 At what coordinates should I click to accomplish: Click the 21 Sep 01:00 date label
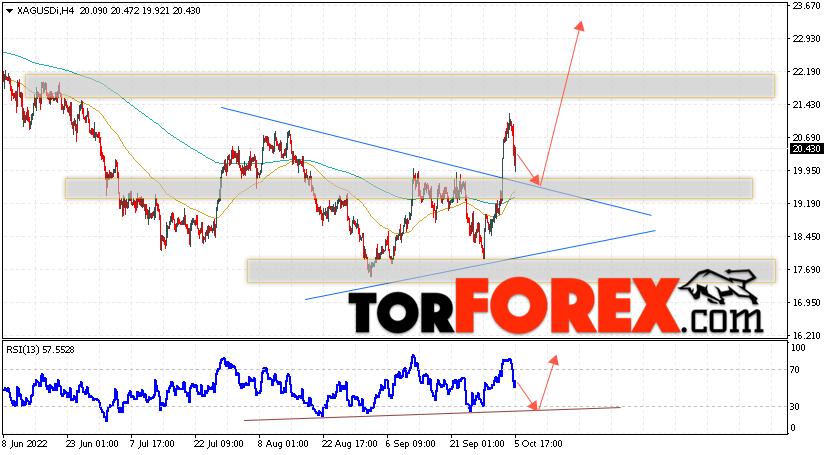476,444
